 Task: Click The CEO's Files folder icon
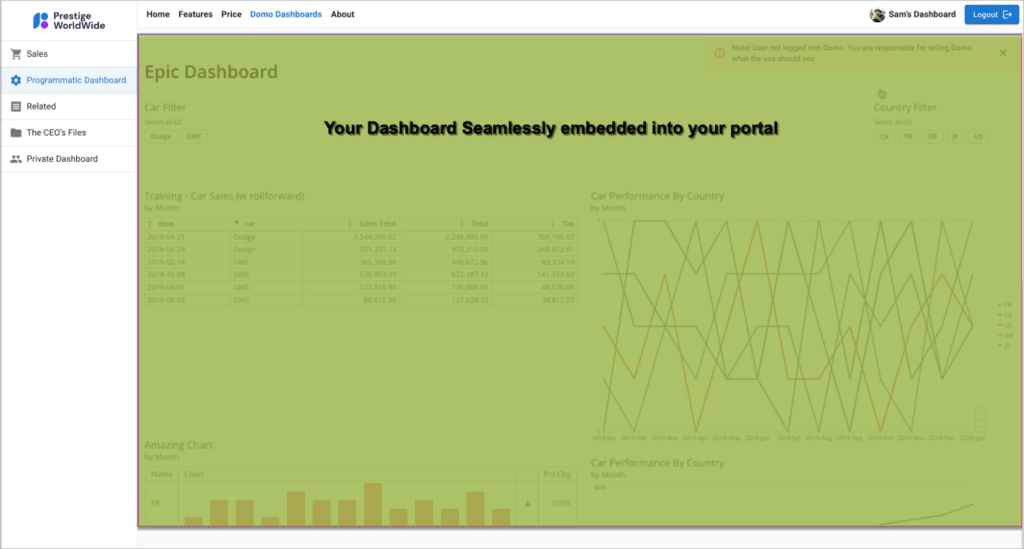pyautogui.click(x=16, y=133)
